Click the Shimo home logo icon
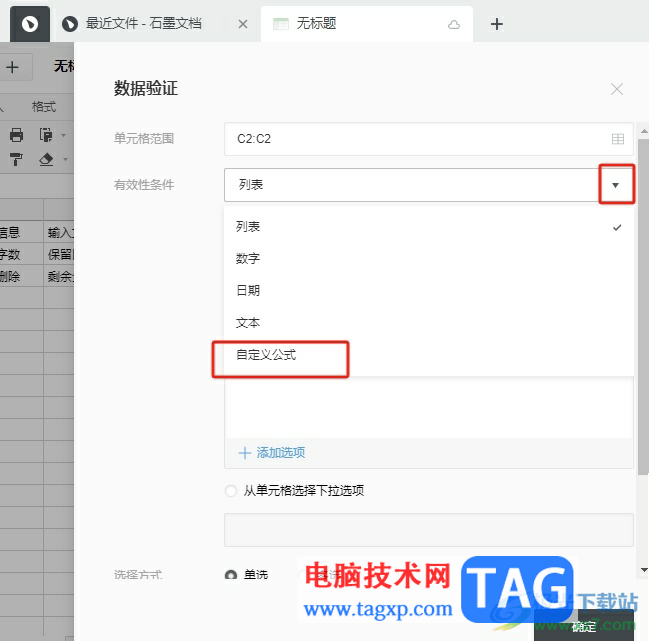Screen dimensions: 649x641 (30, 24)
